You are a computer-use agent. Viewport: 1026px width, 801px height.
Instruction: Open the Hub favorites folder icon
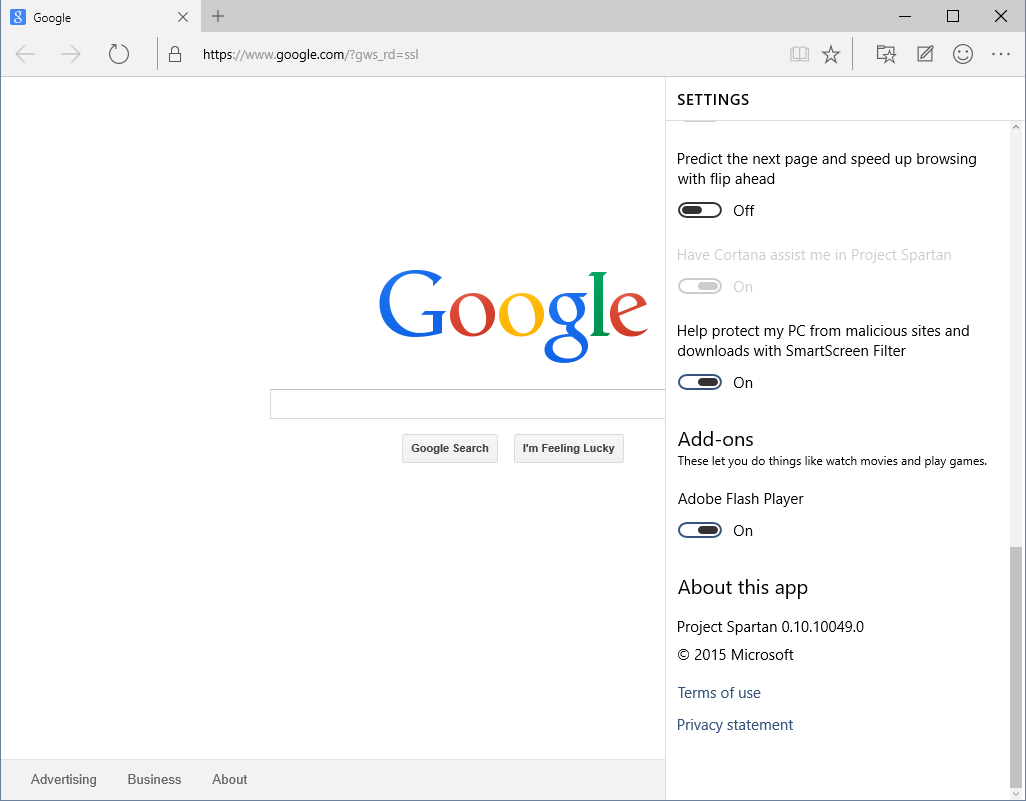(x=886, y=54)
